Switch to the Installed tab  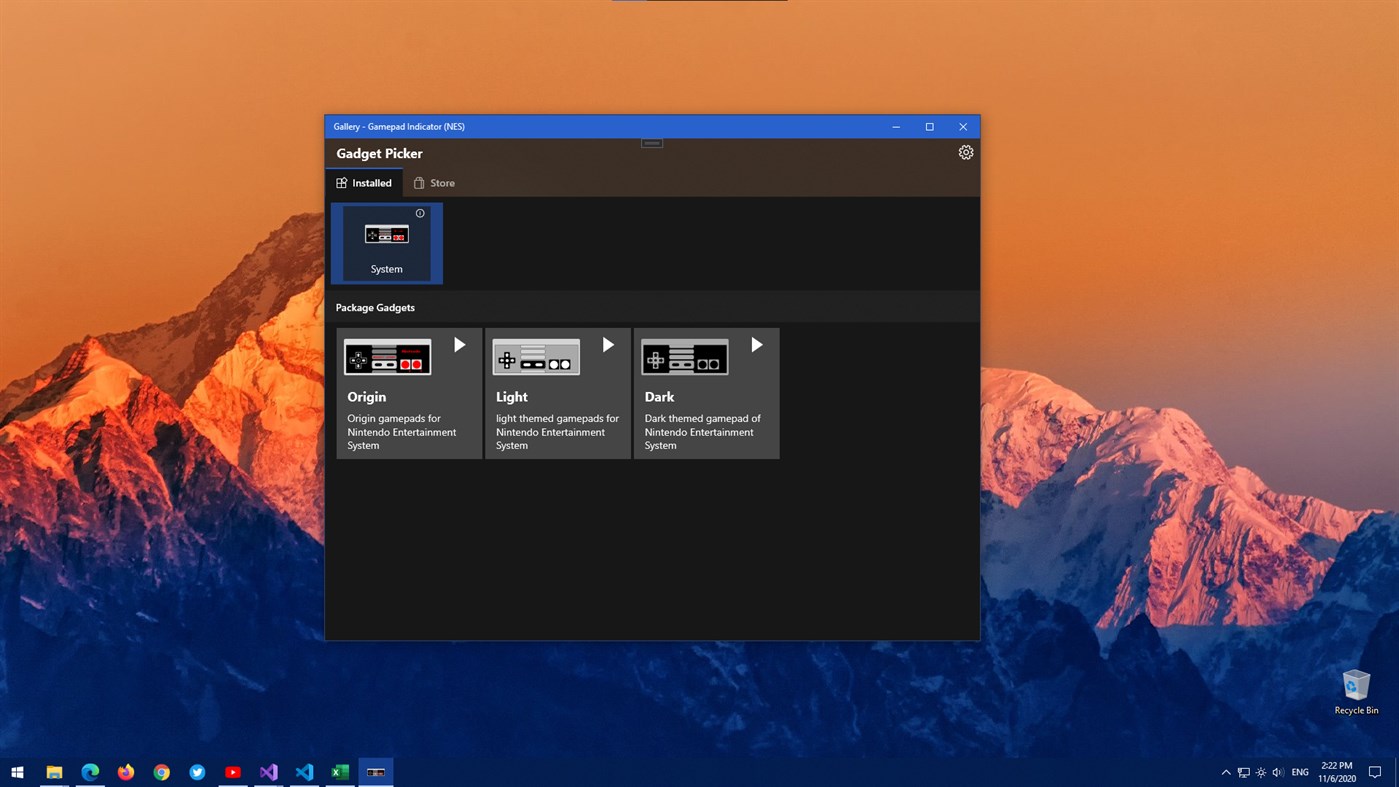tap(365, 183)
